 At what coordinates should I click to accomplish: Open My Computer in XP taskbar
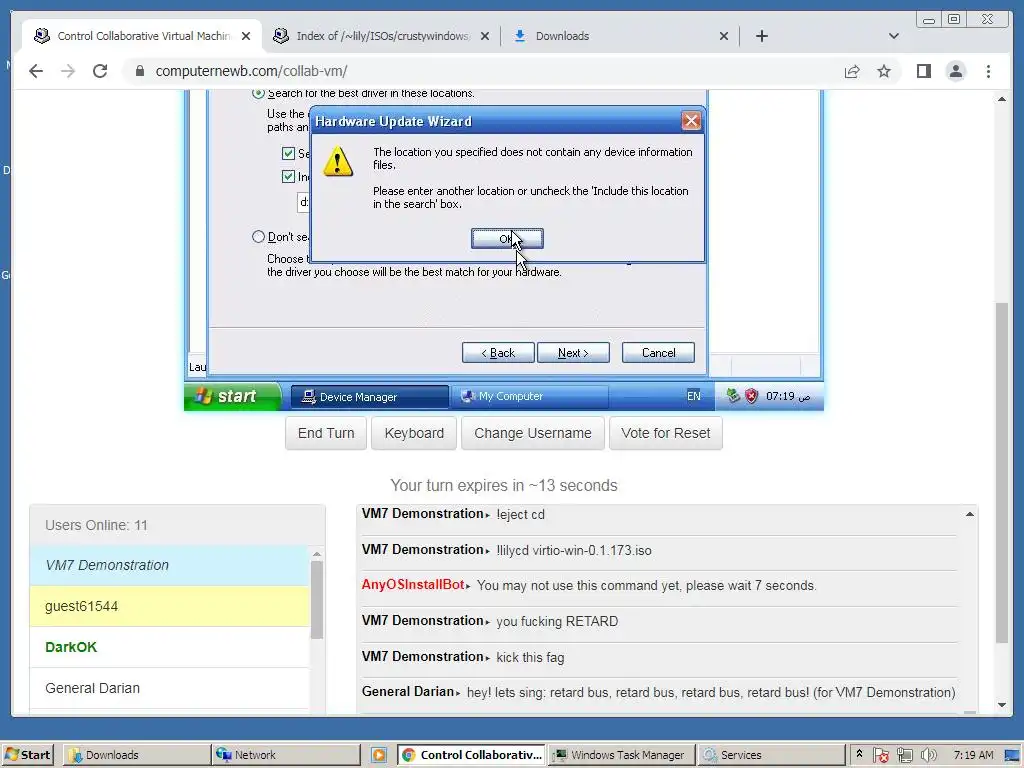coord(530,396)
